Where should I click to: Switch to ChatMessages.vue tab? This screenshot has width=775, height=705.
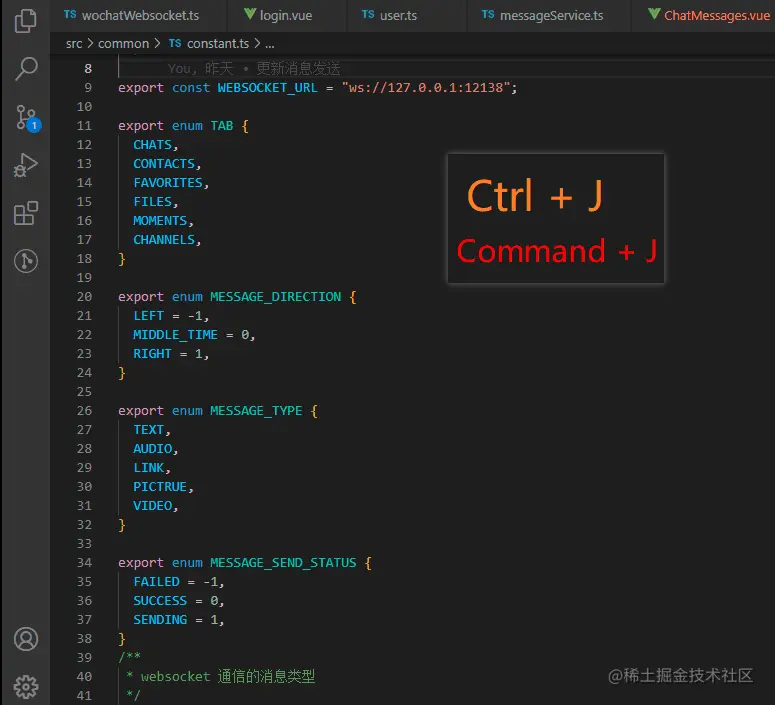[x=709, y=15]
